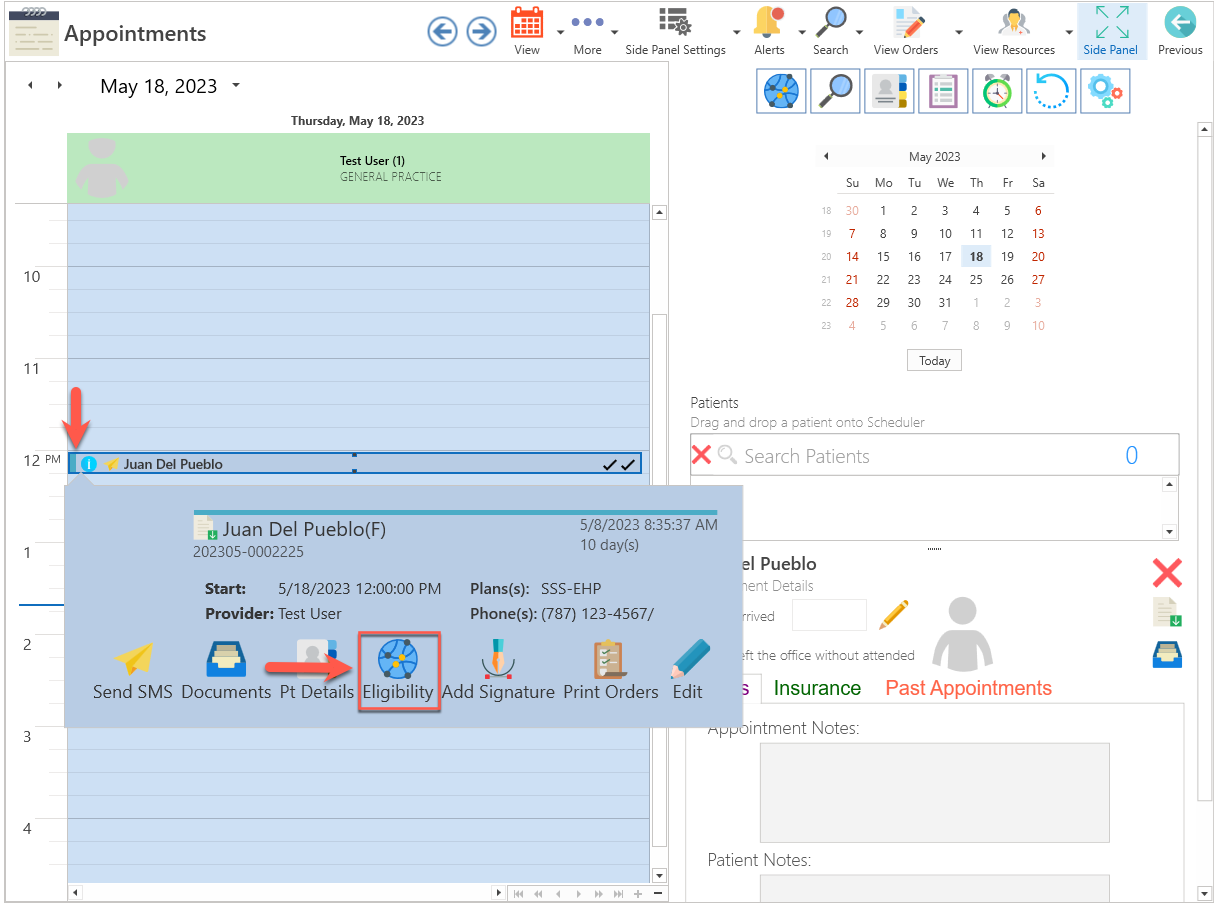Click side panel refresh circle icon
The image size is (1218, 907).
[1051, 91]
